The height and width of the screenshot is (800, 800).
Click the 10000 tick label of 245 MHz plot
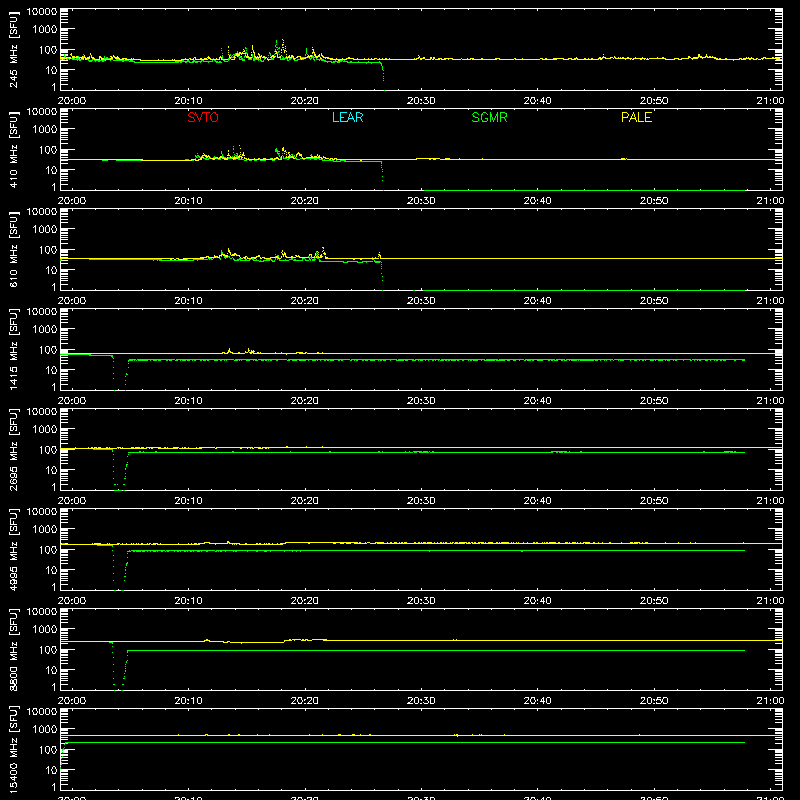tap(42, 12)
